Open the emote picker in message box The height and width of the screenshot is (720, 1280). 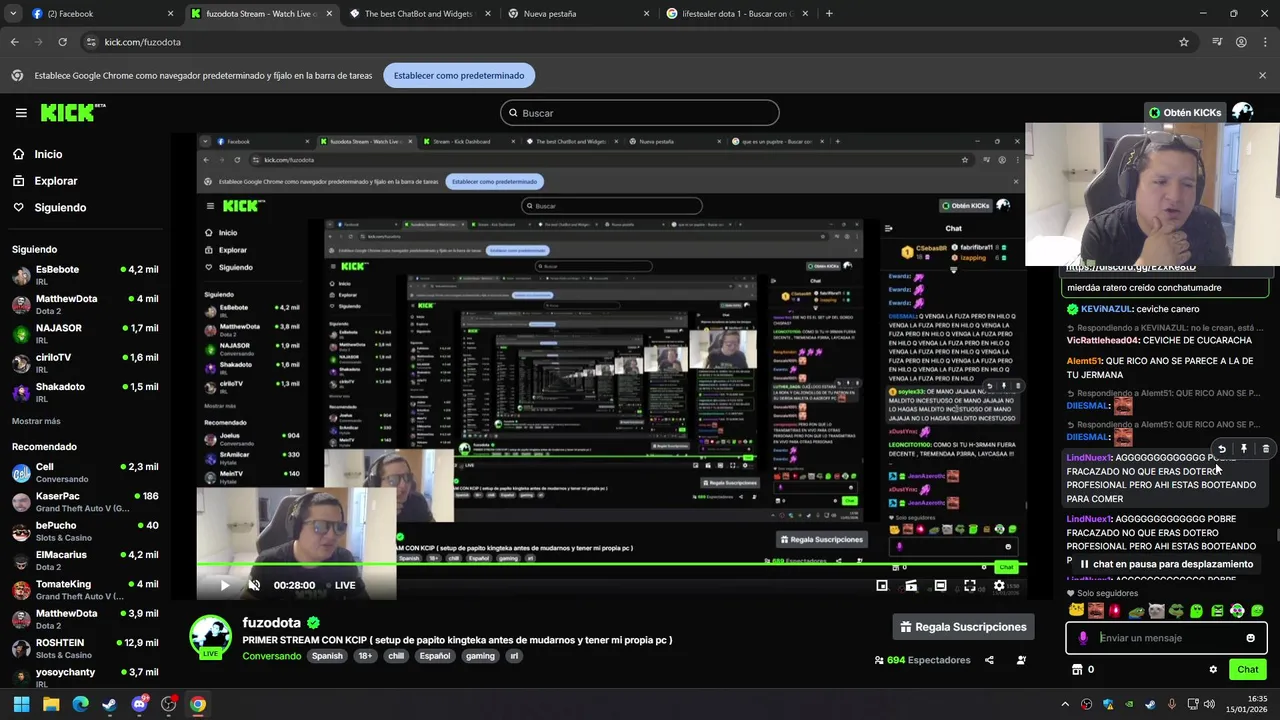1250,638
